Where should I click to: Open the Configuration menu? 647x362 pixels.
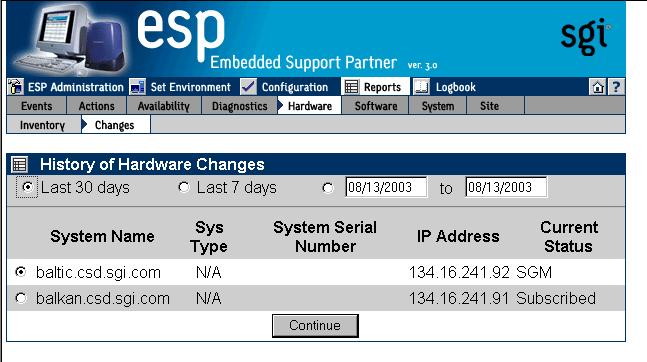coord(295,87)
